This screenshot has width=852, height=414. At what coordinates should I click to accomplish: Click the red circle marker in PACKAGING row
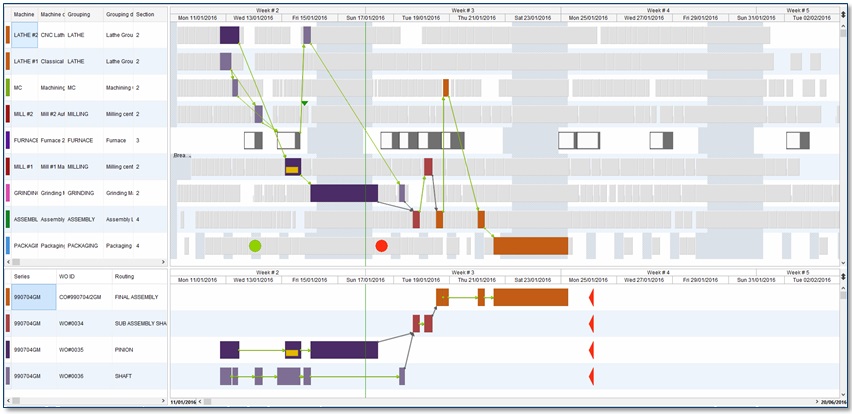381,246
